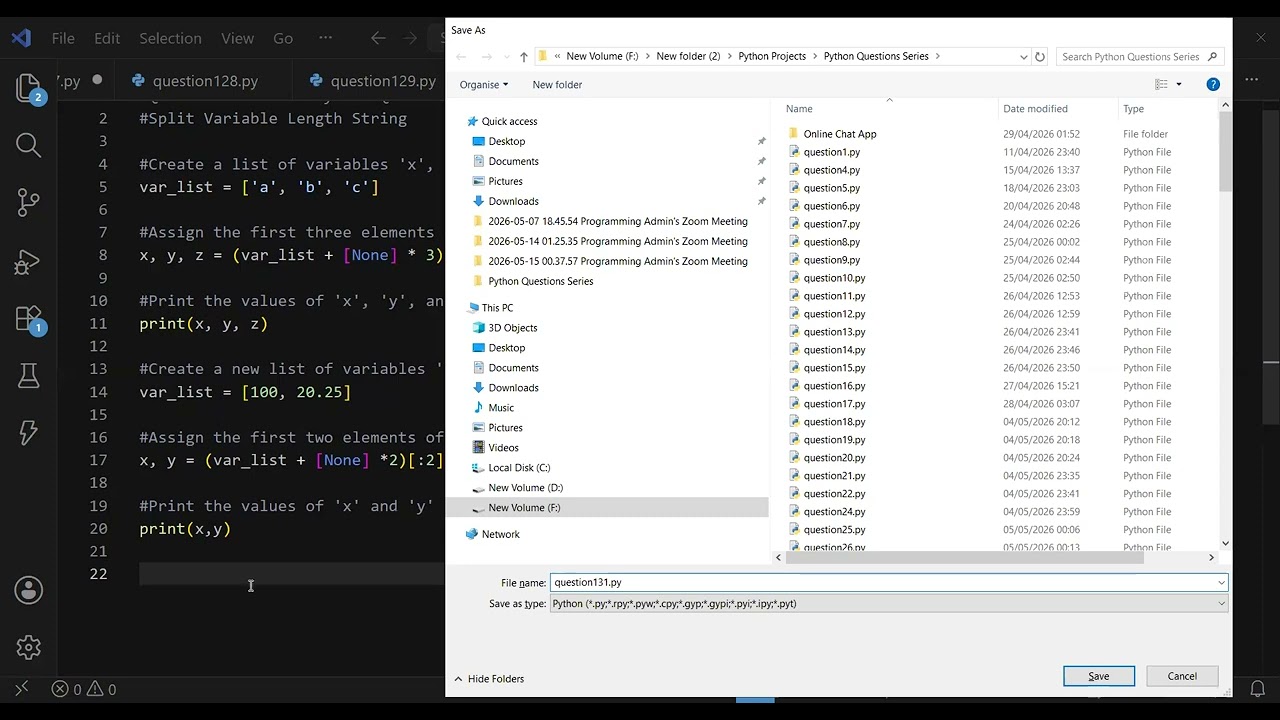Open the Help button in Save As dialog
1280x720 pixels.
[x=1213, y=85]
